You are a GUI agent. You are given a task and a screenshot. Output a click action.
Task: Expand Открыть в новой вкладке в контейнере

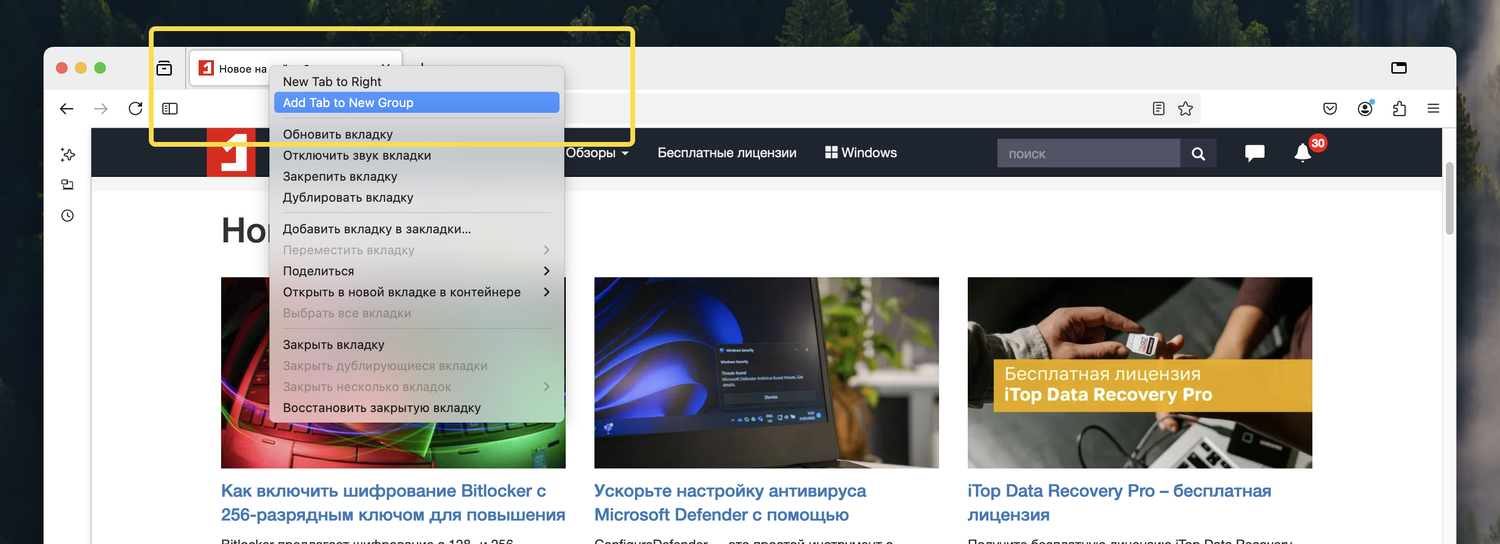pos(416,292)
